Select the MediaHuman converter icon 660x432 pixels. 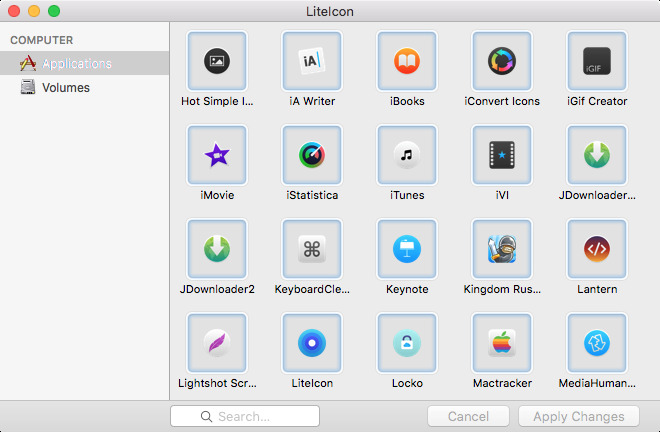pos(597,343)
